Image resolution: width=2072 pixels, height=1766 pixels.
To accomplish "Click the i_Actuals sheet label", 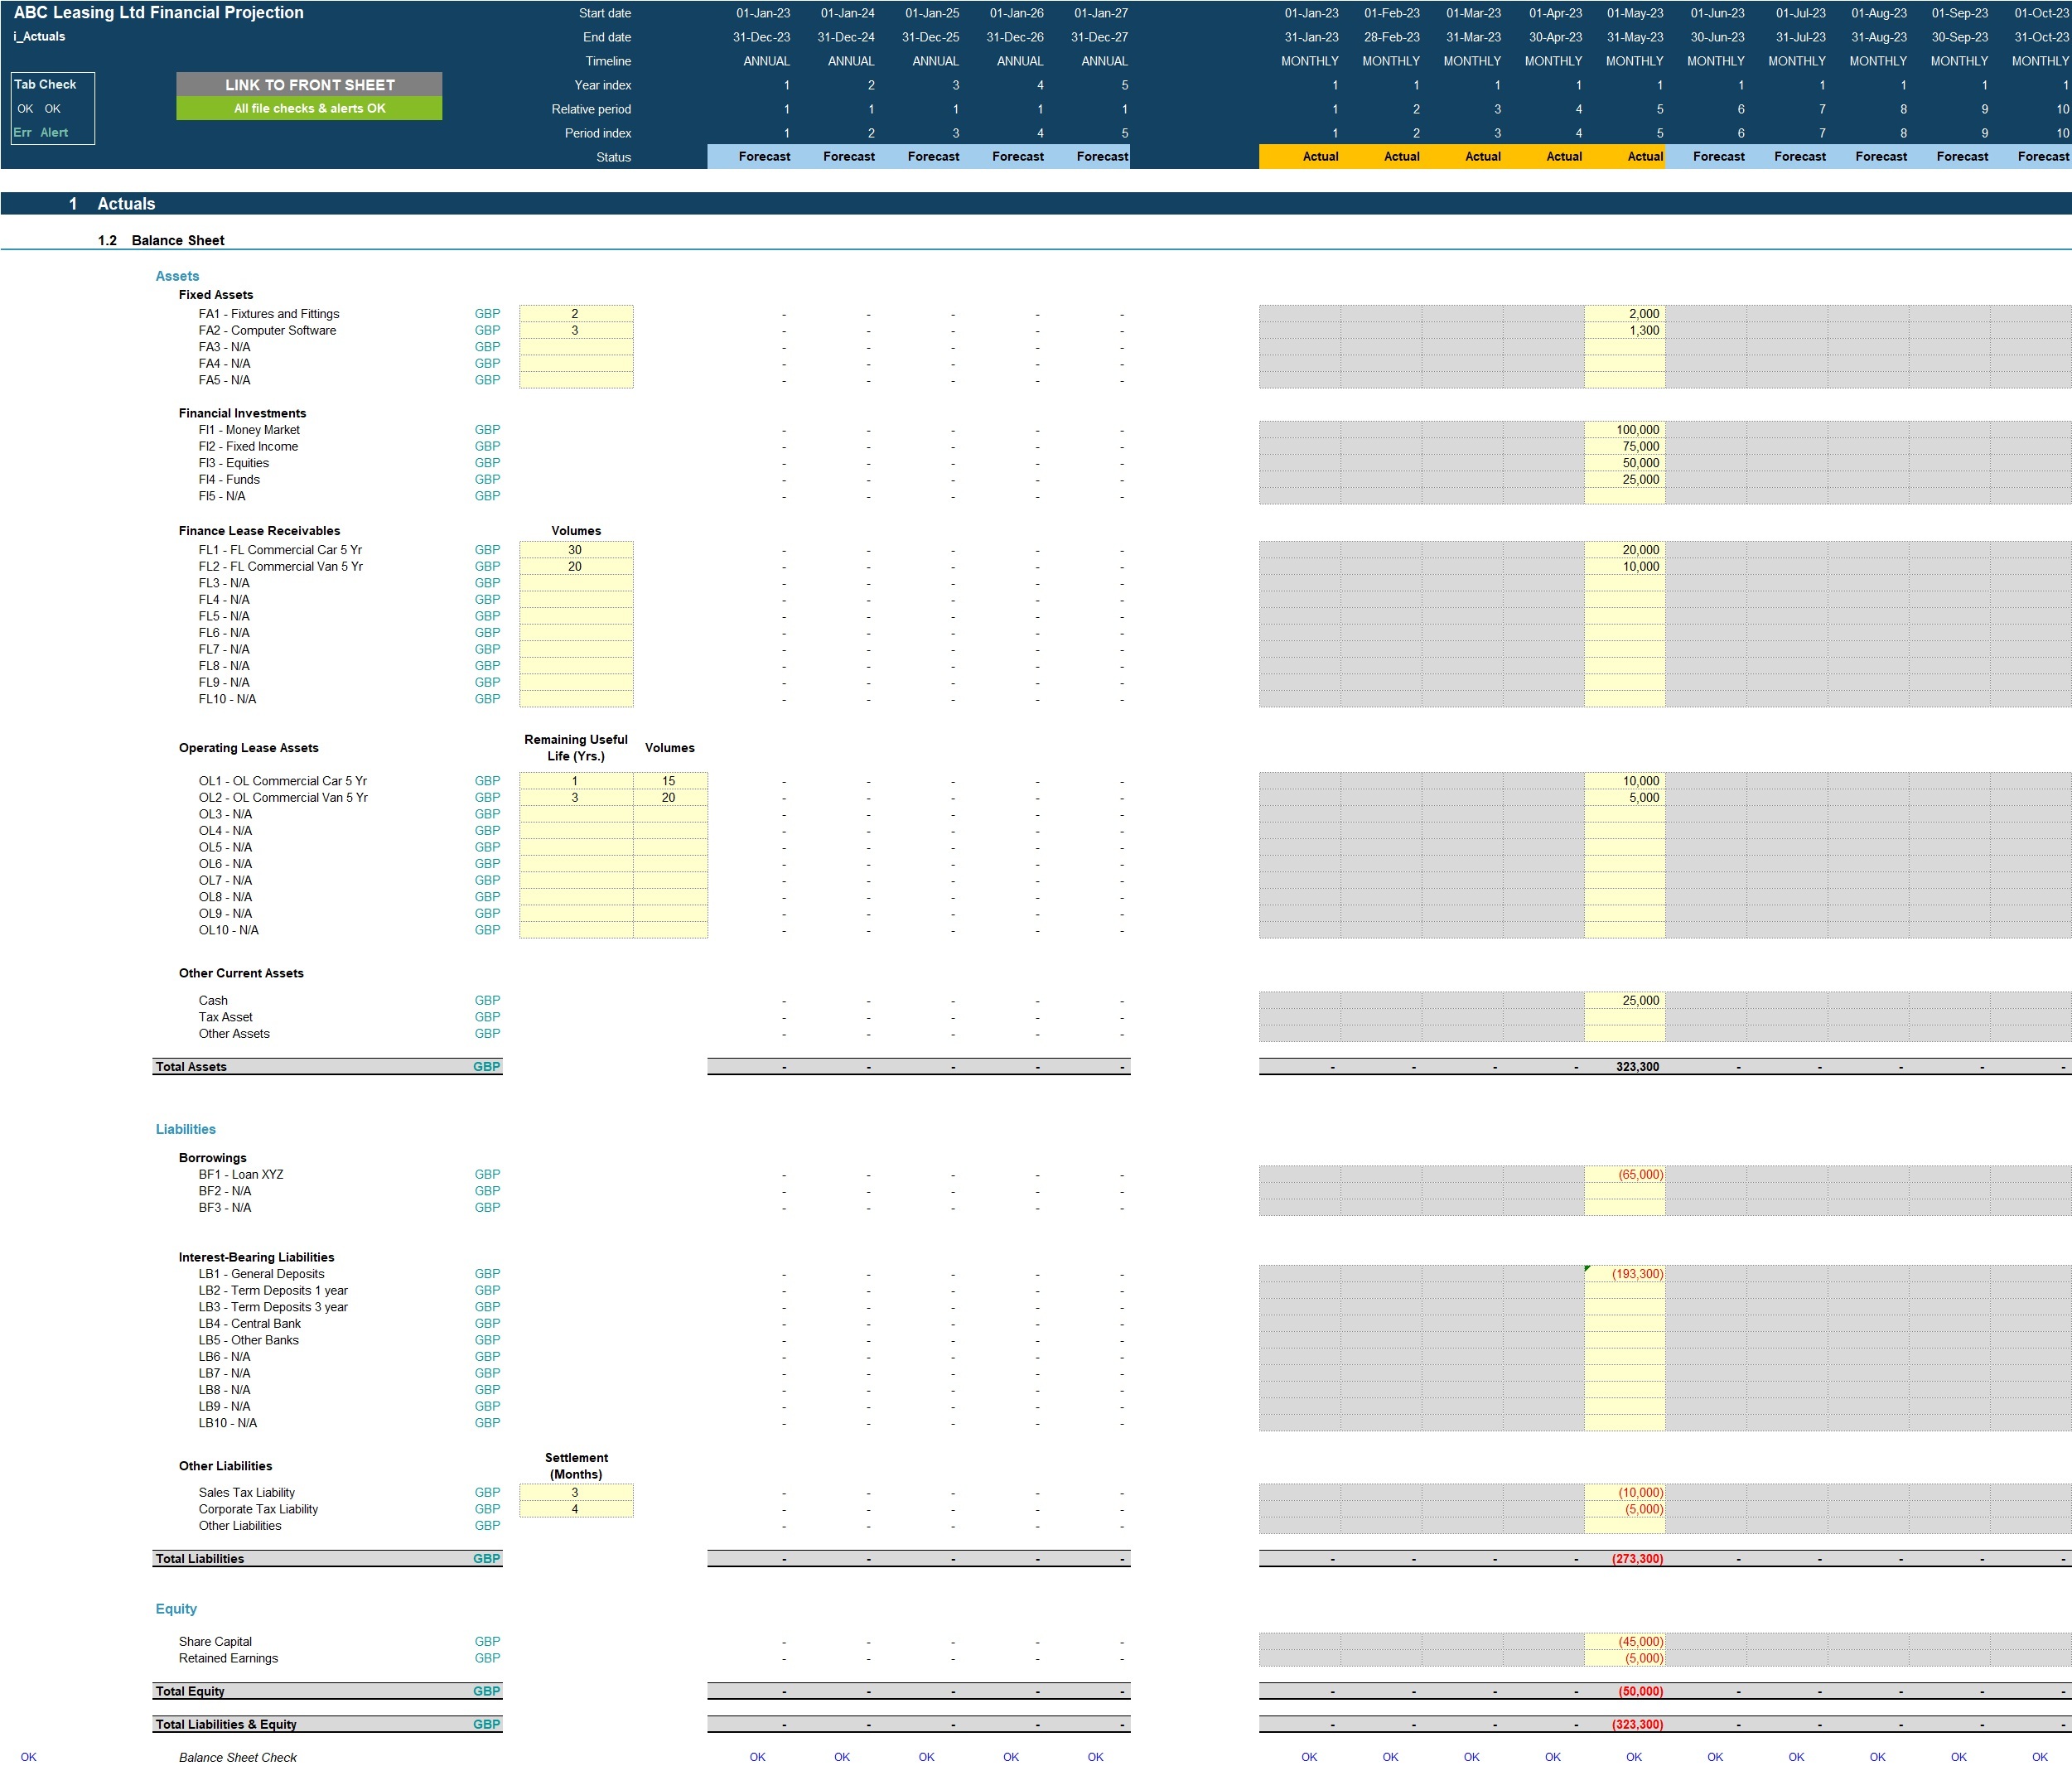I will [38, 36].
